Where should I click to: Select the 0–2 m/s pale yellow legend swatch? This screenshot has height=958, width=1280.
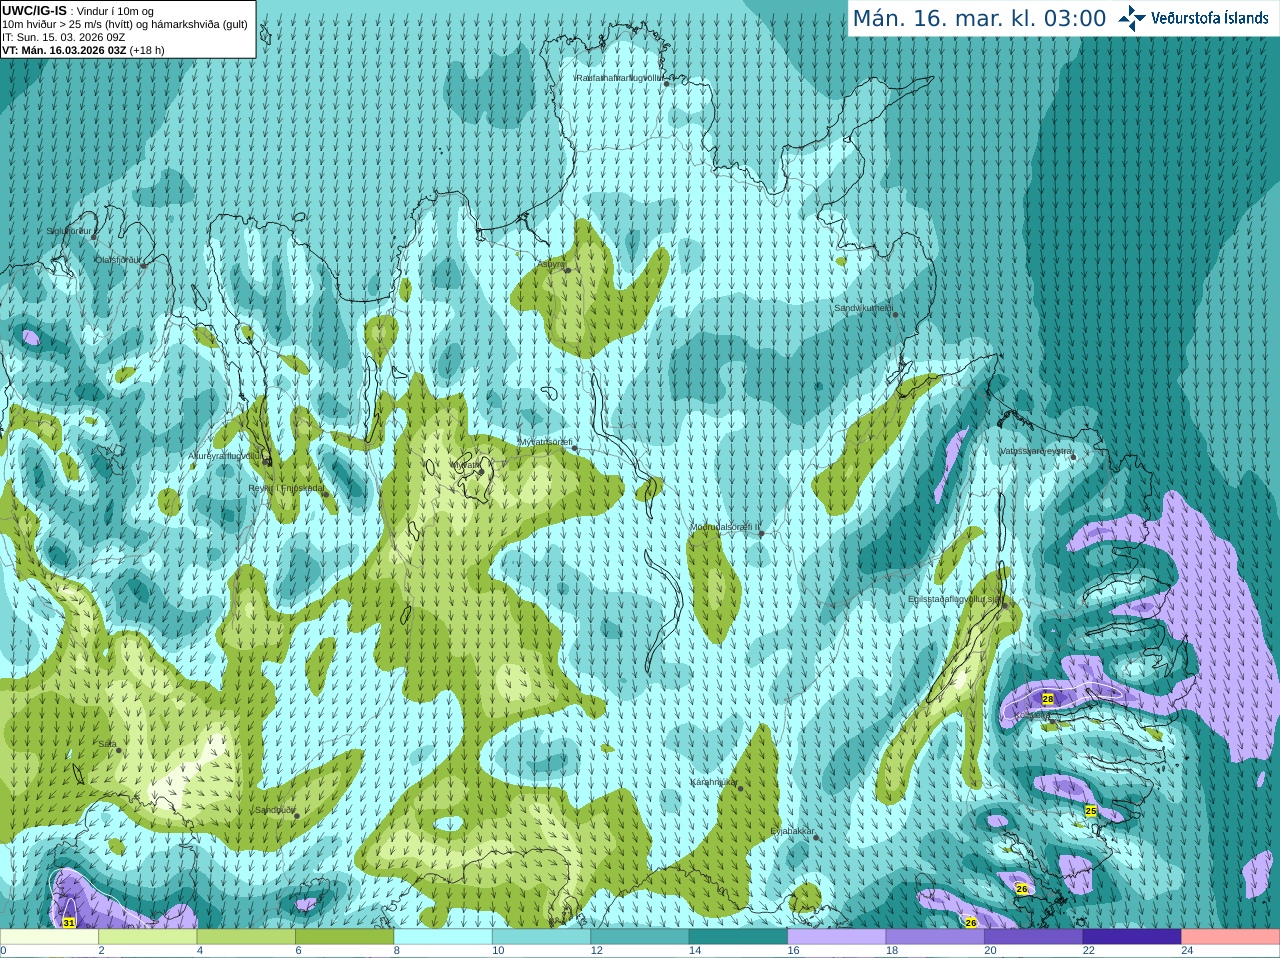49,937
